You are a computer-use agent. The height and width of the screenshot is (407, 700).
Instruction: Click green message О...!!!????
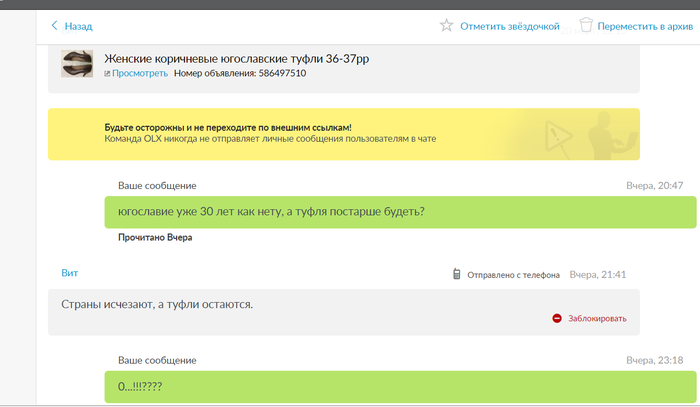400,387
